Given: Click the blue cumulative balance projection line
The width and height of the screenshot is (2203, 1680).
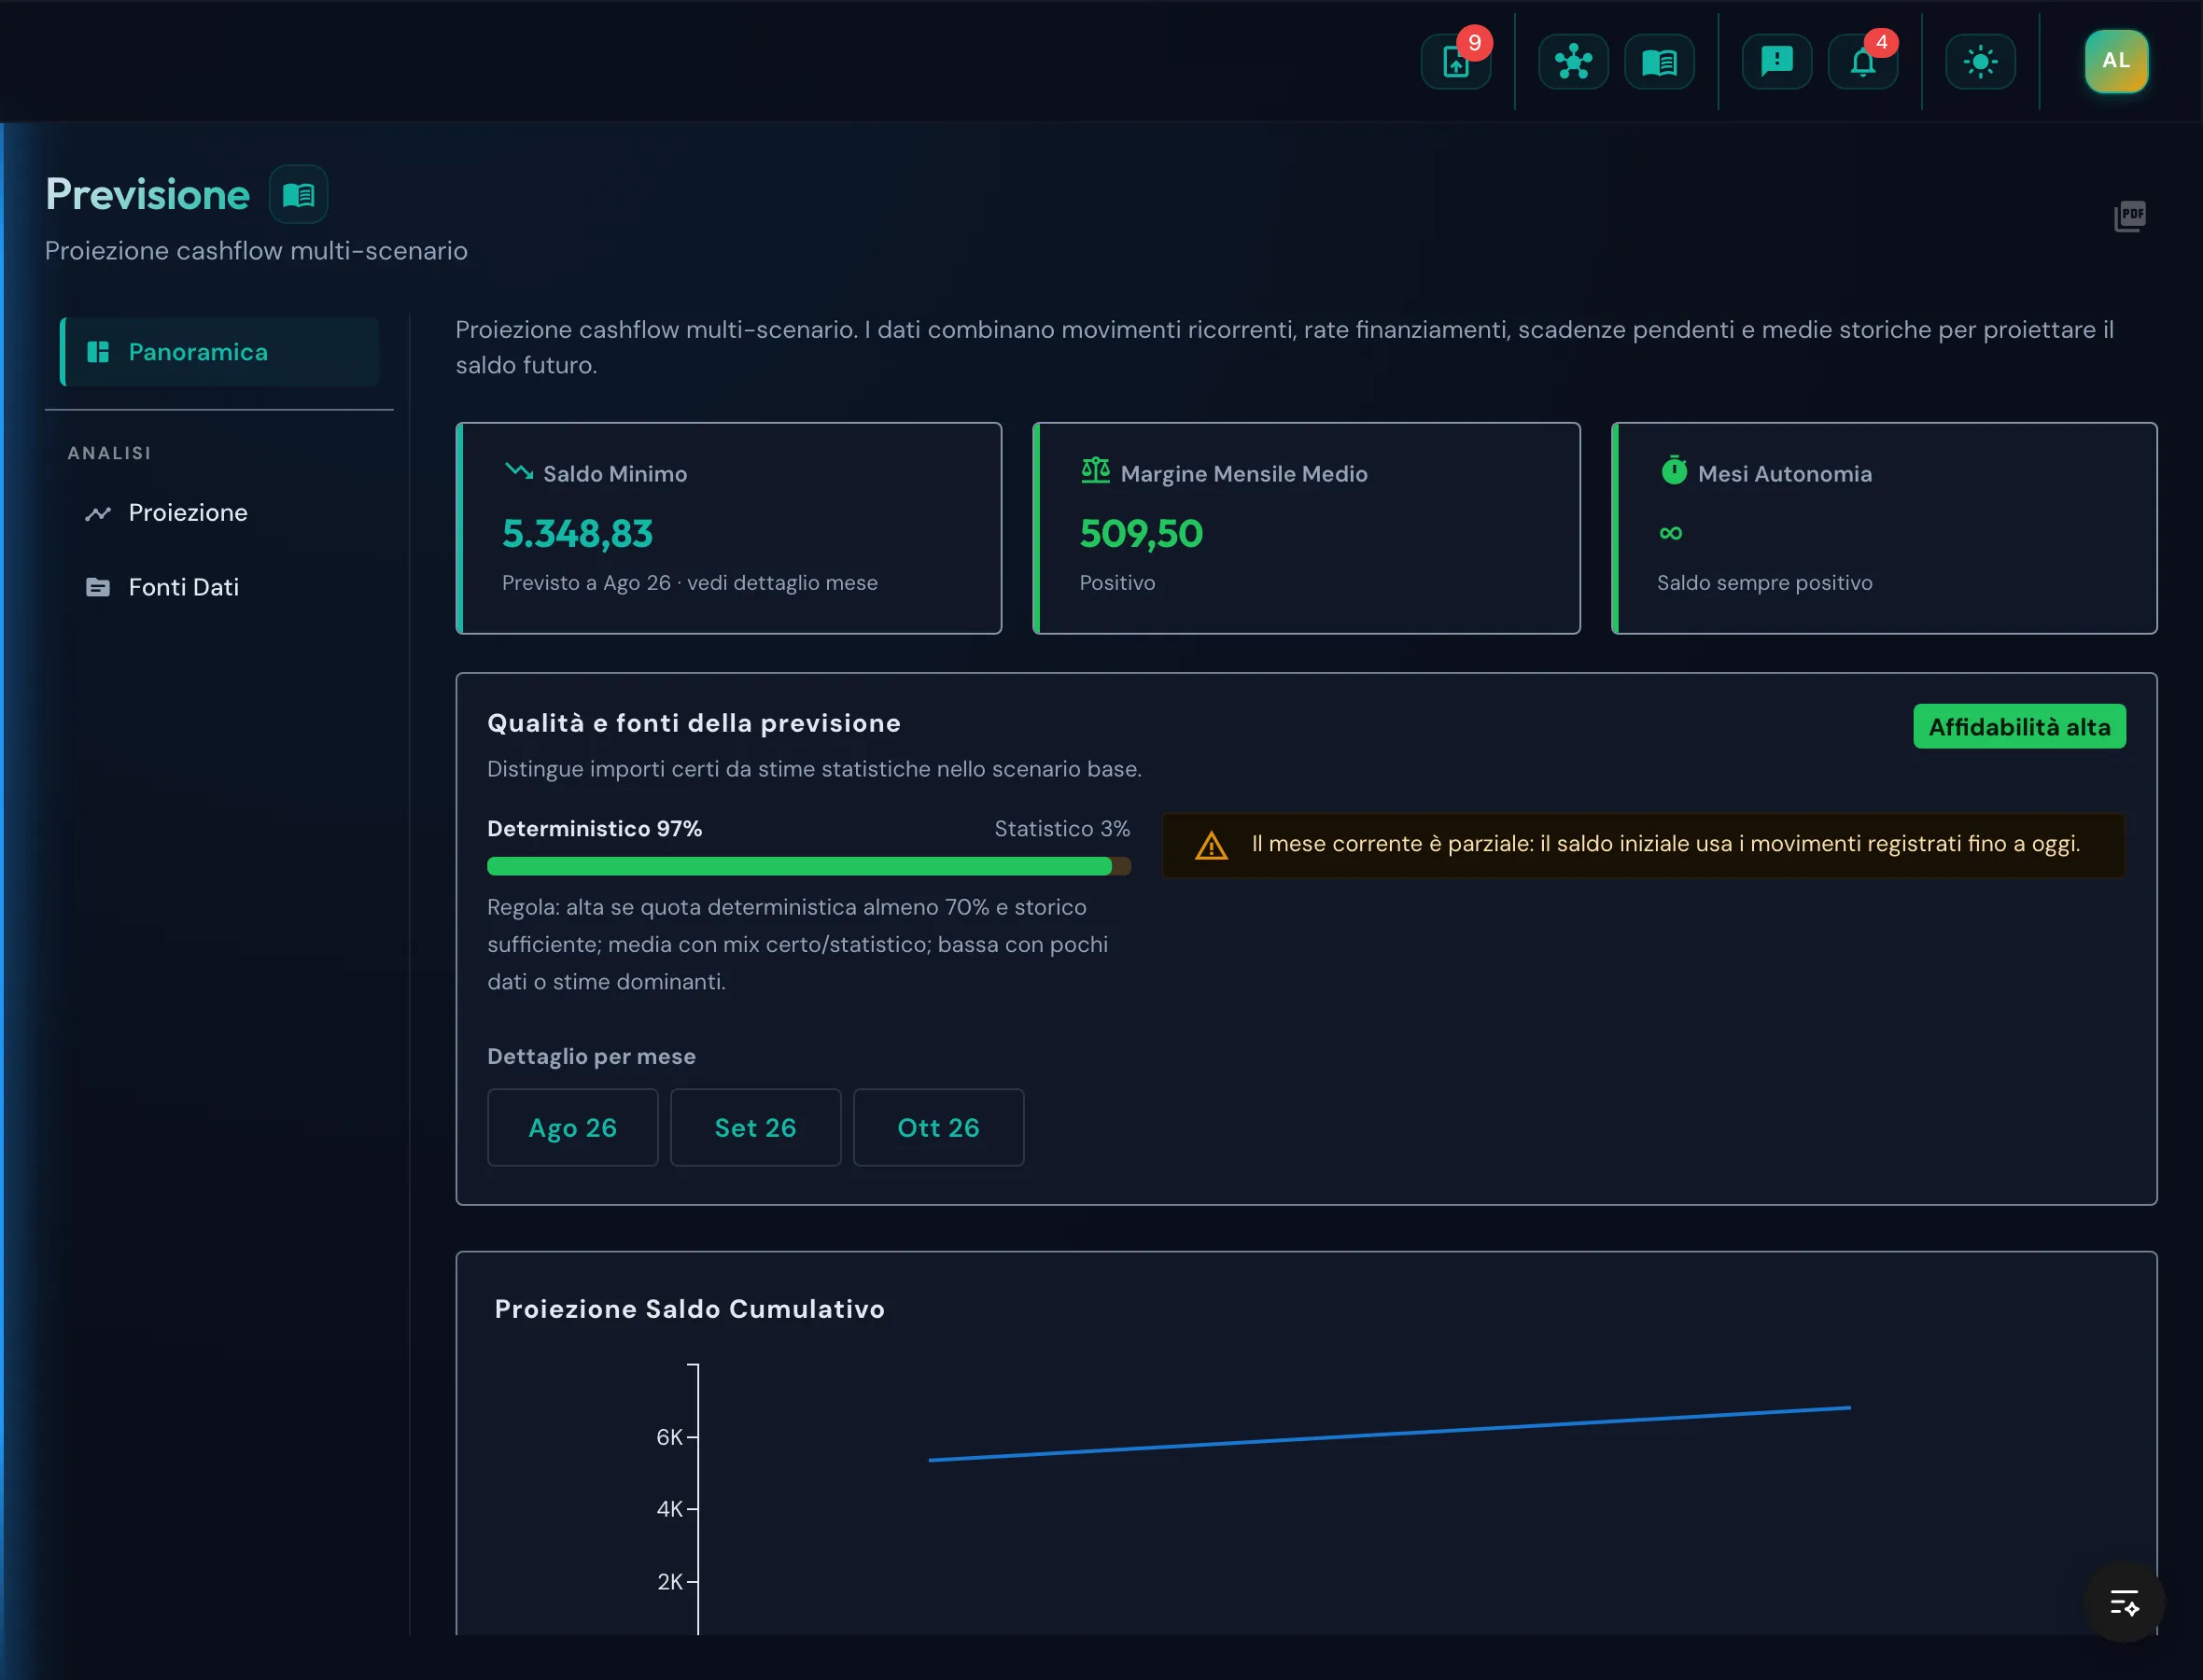Looking at the screenshot, I should (1389, 1434).
